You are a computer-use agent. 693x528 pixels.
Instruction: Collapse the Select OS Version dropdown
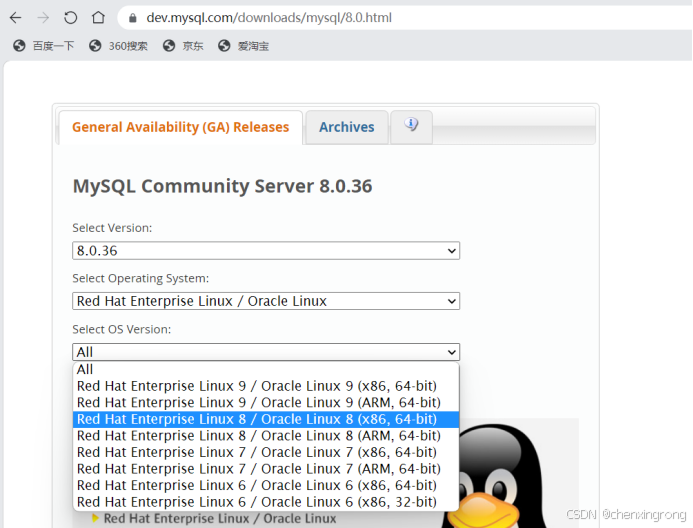[266, 352]
